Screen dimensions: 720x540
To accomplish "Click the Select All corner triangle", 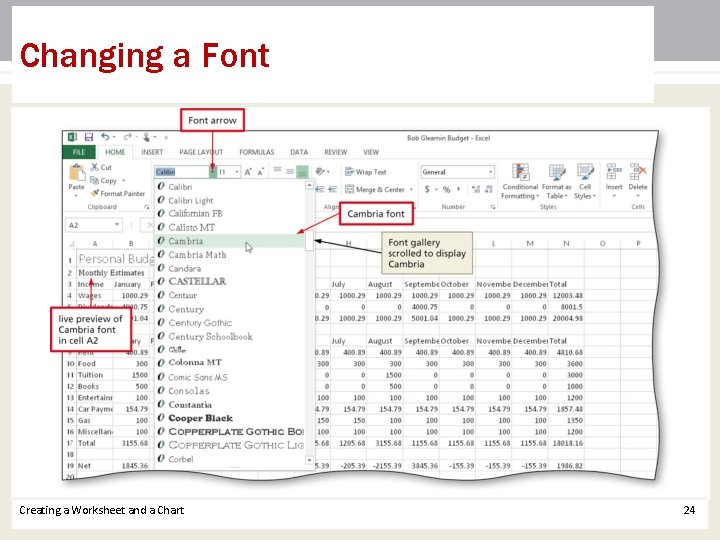I will coord(71,243).
